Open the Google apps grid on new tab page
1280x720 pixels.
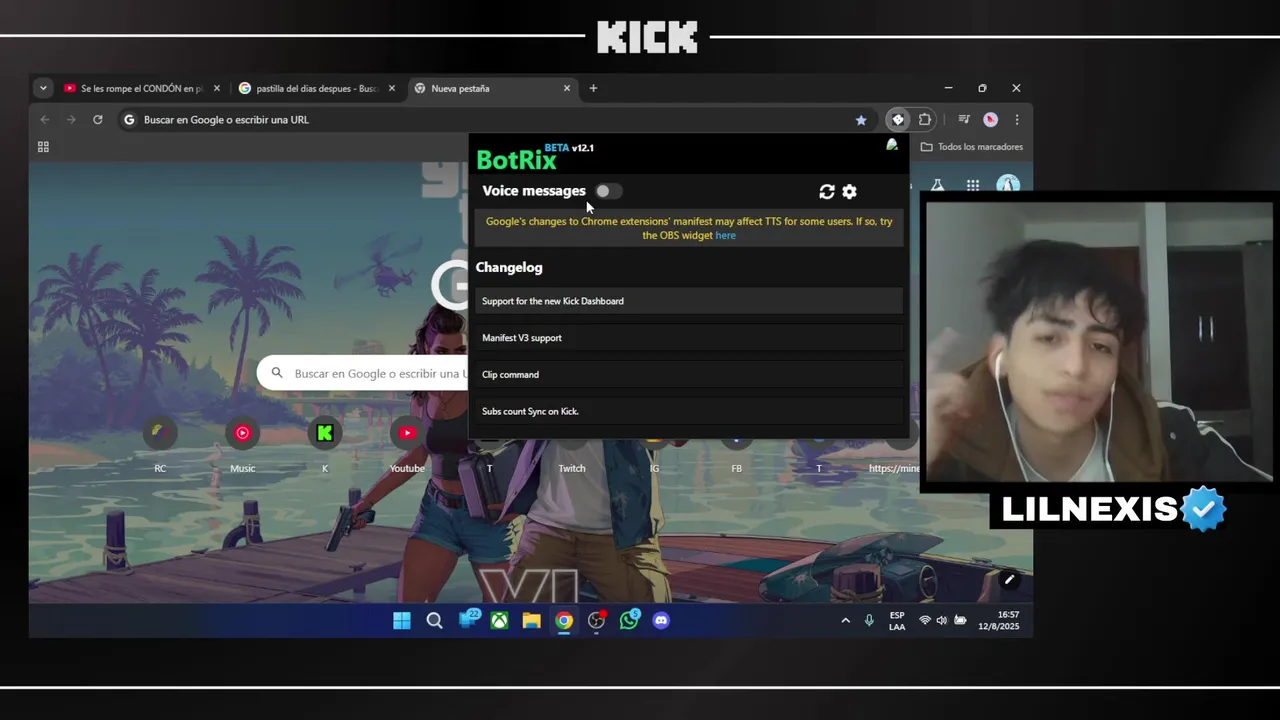point(973,185)
